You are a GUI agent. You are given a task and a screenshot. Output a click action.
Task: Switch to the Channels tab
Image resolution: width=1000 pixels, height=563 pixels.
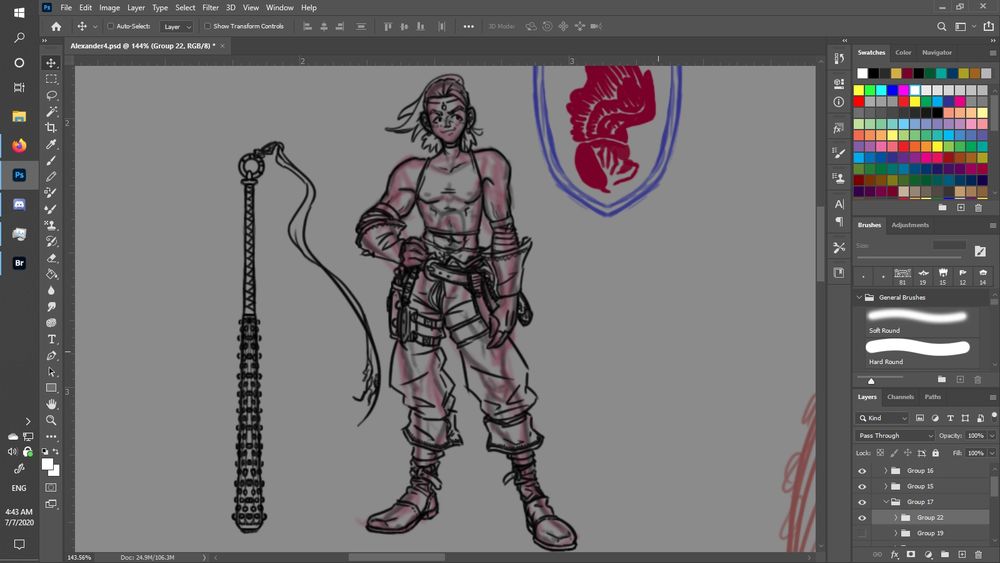click(900, 397)
